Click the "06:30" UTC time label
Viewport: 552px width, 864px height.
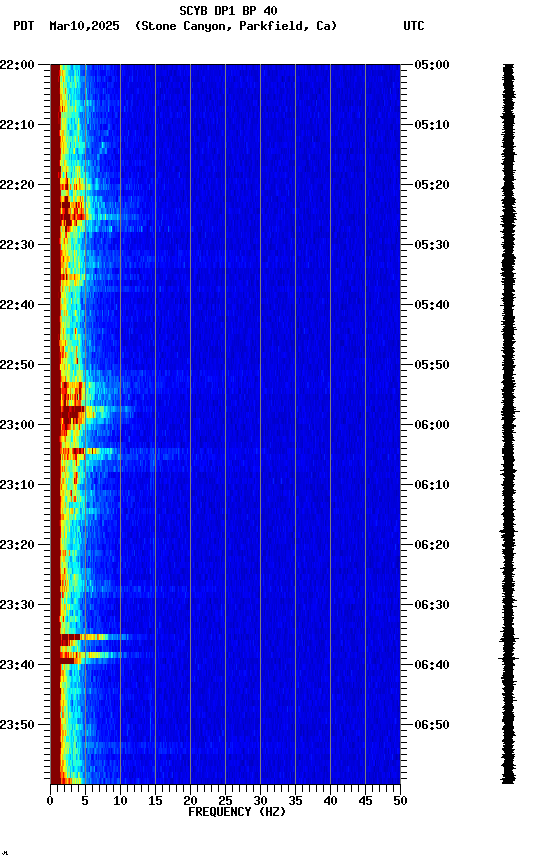pyautogui.click(x=432, y=606)
